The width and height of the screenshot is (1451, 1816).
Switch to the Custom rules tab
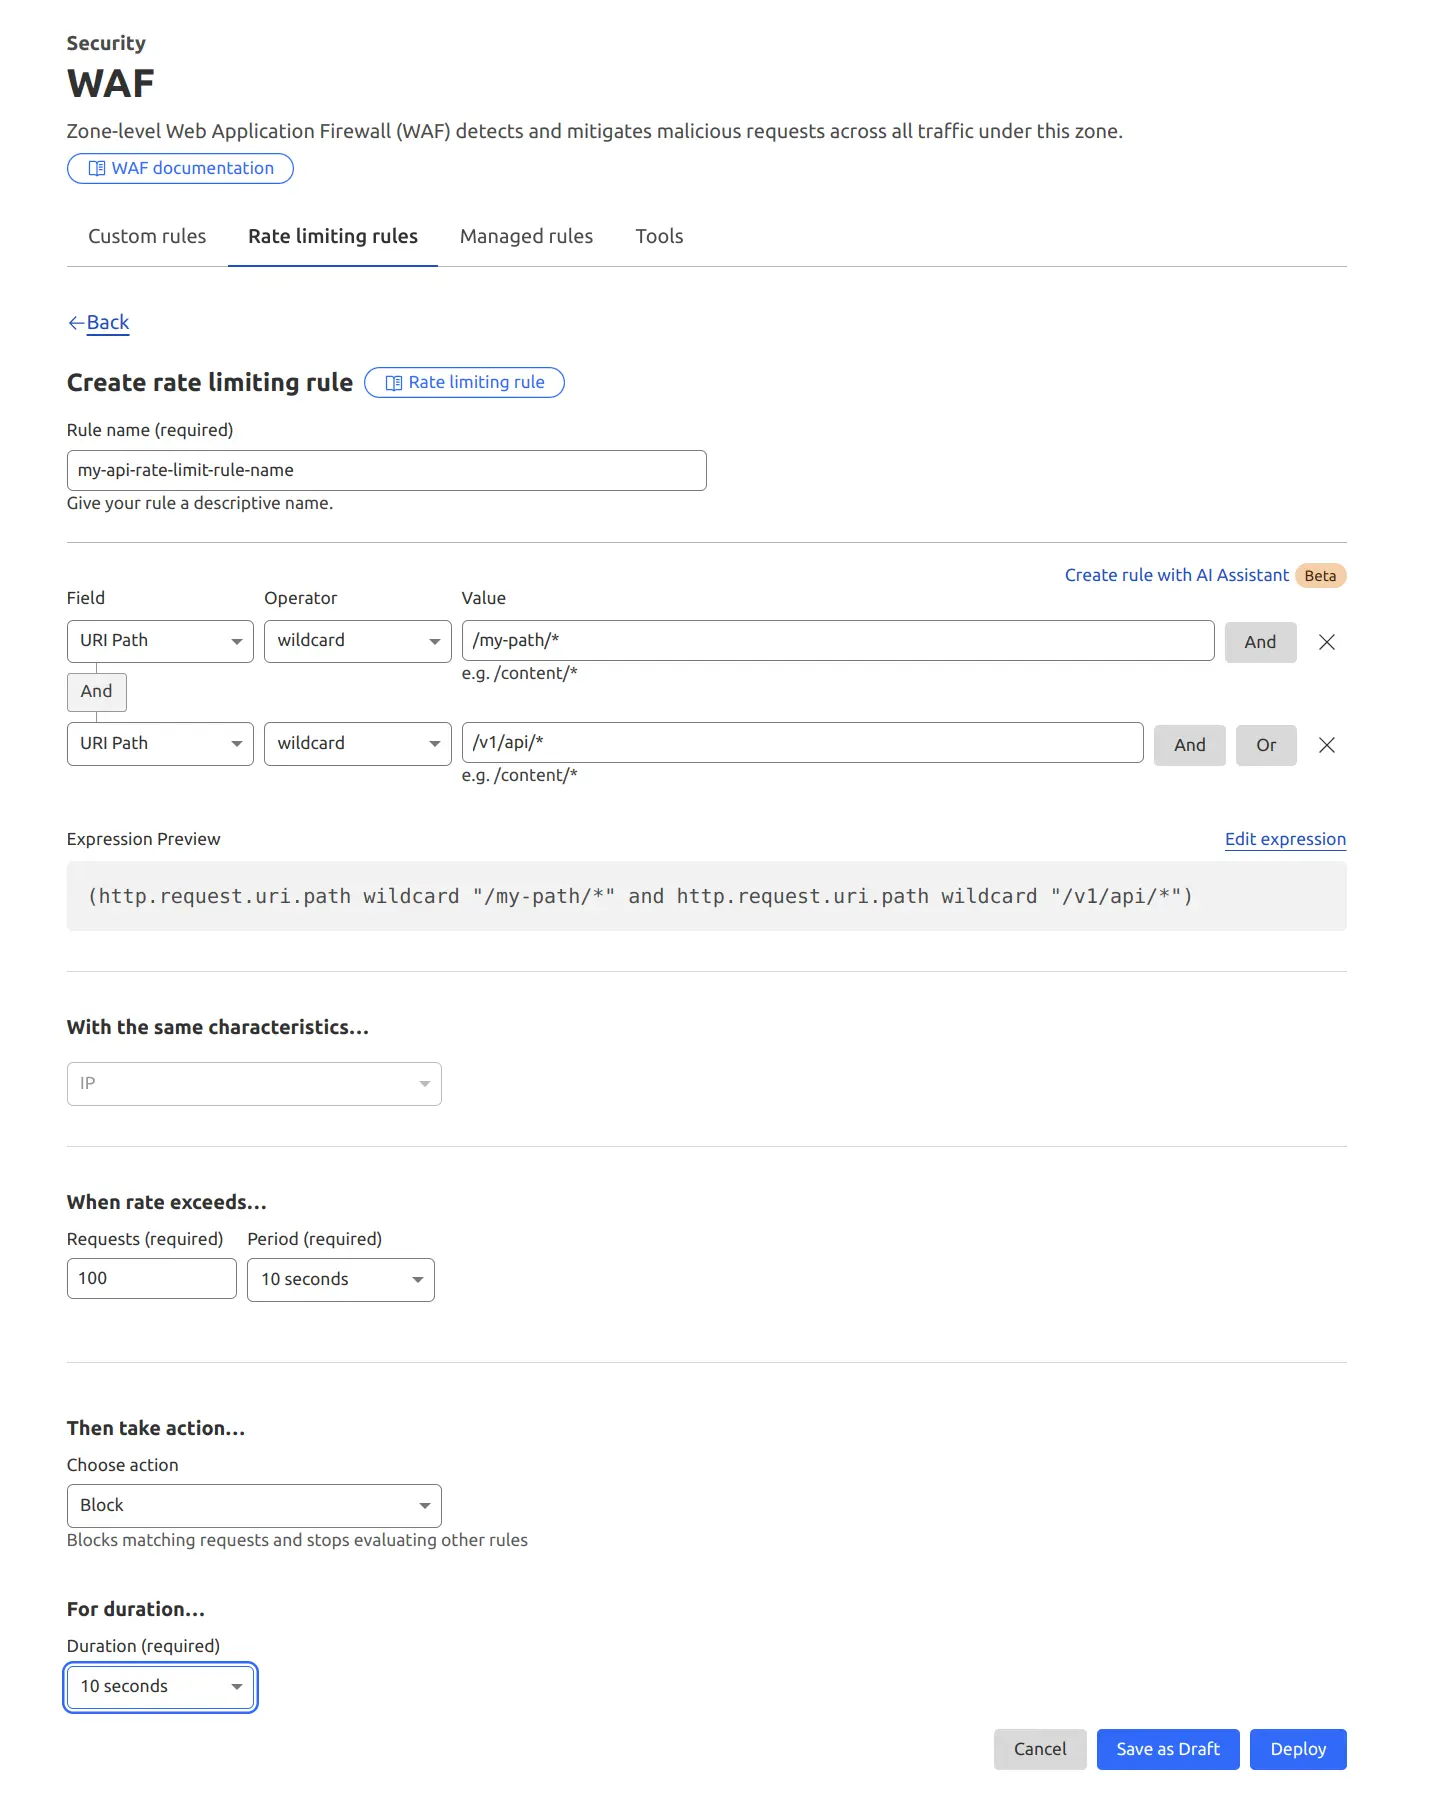tap(147, 236)
